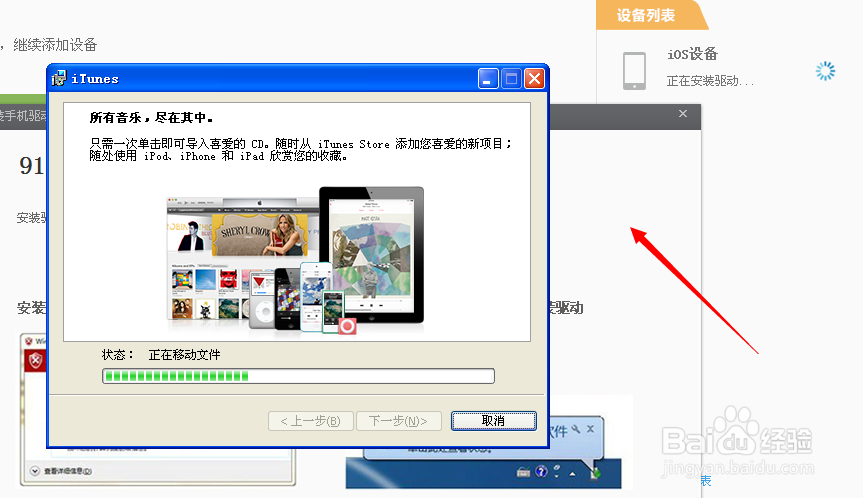Screen dimensions: 863x498
Task: Click the small Windows security shield icon
Action: [29, 341]
